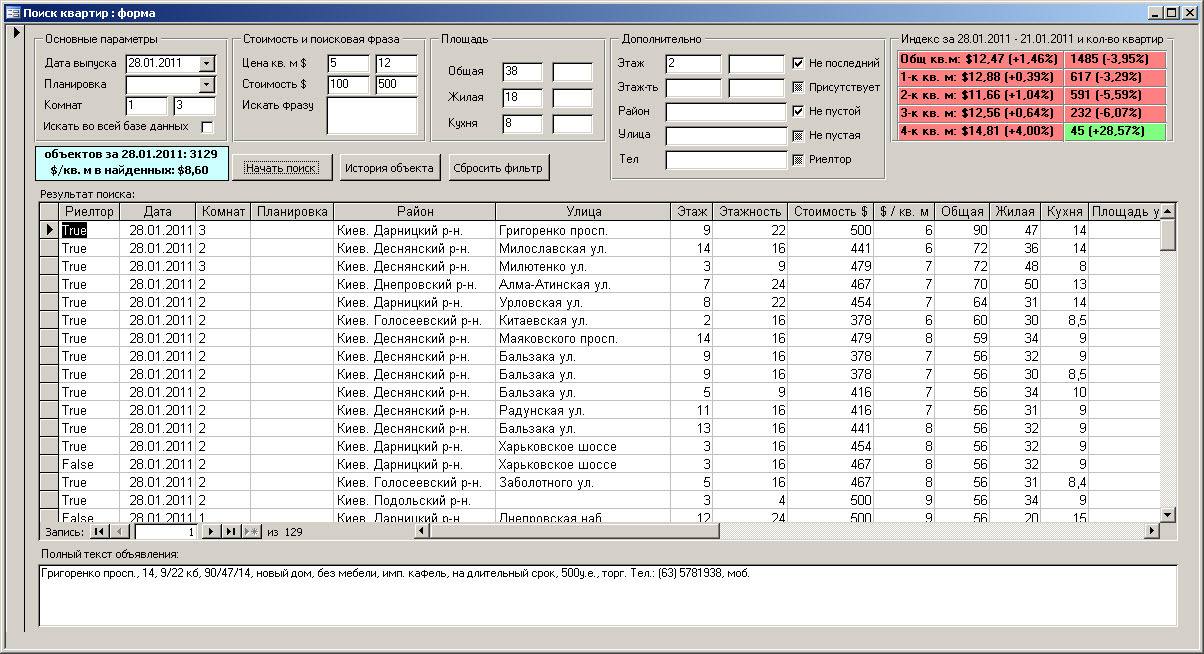Open the 'Планировка' dropdown arrow
This screenshot has width=1204, height=654.
pyautogui.click(x=207, y=85)
